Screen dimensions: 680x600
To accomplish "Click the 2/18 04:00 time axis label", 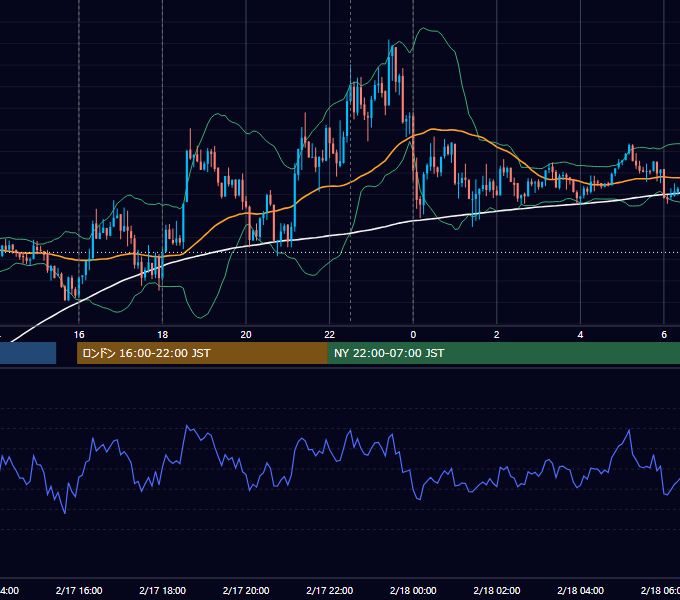I will (x=580, y=591).
